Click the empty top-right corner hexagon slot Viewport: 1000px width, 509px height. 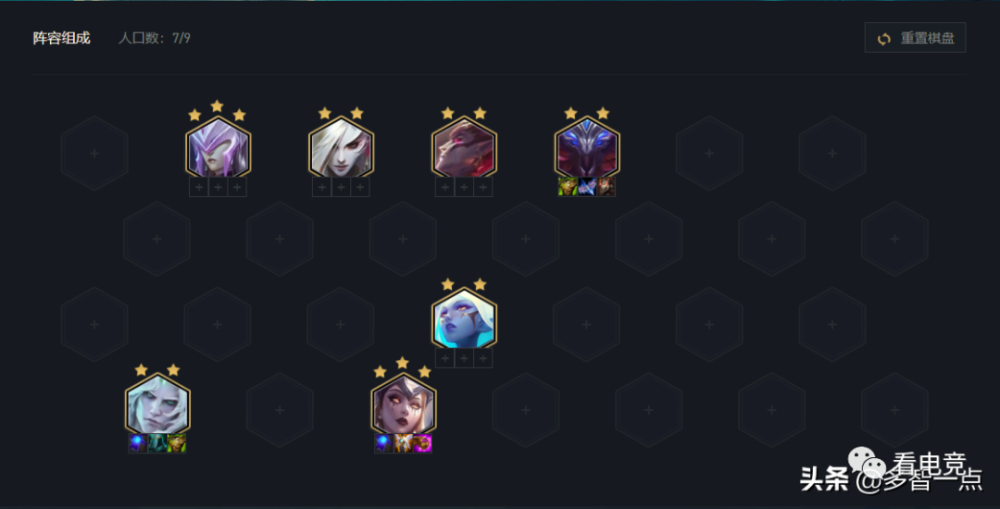pos(832,153)
